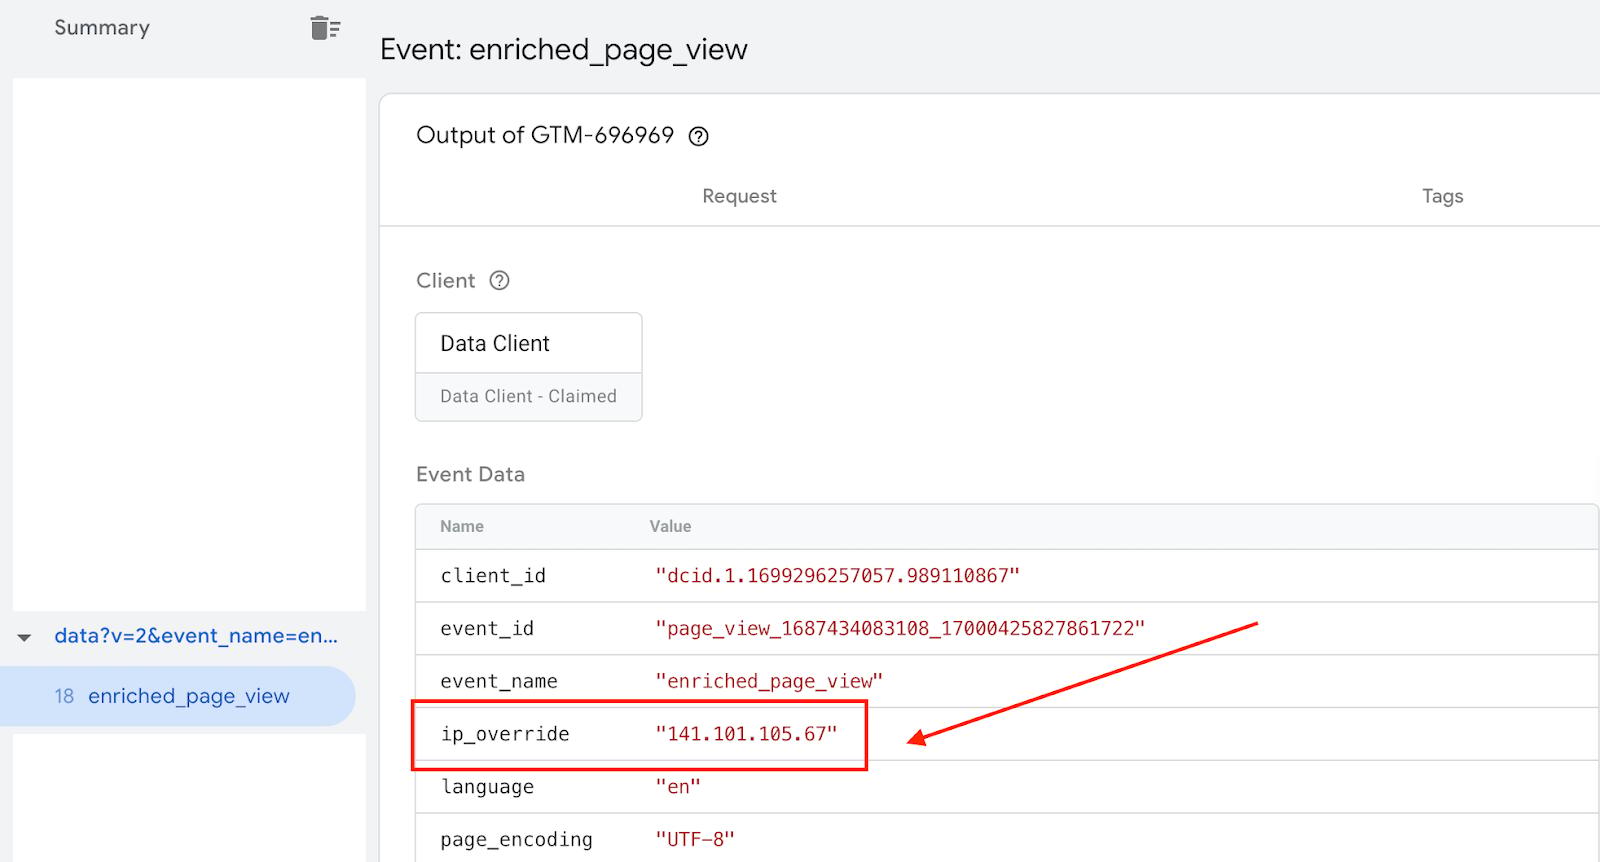The height and width of the screenshot is (862, 1600).
Task: Clear the summary list with trash icon
Action: click(325, 28)
